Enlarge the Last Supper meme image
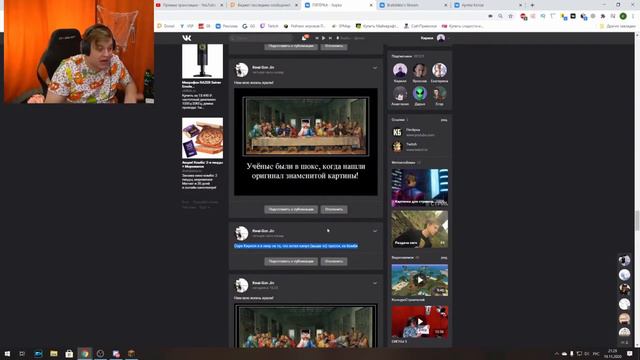Viewport: 640px width, 360px height. coord(306,142)
